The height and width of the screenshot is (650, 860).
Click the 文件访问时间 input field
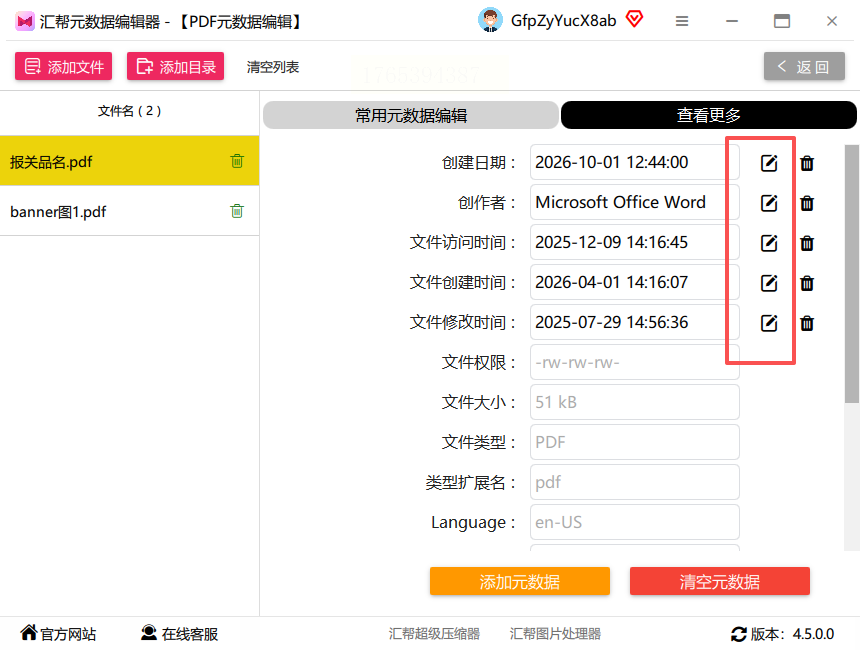[635, 242]
